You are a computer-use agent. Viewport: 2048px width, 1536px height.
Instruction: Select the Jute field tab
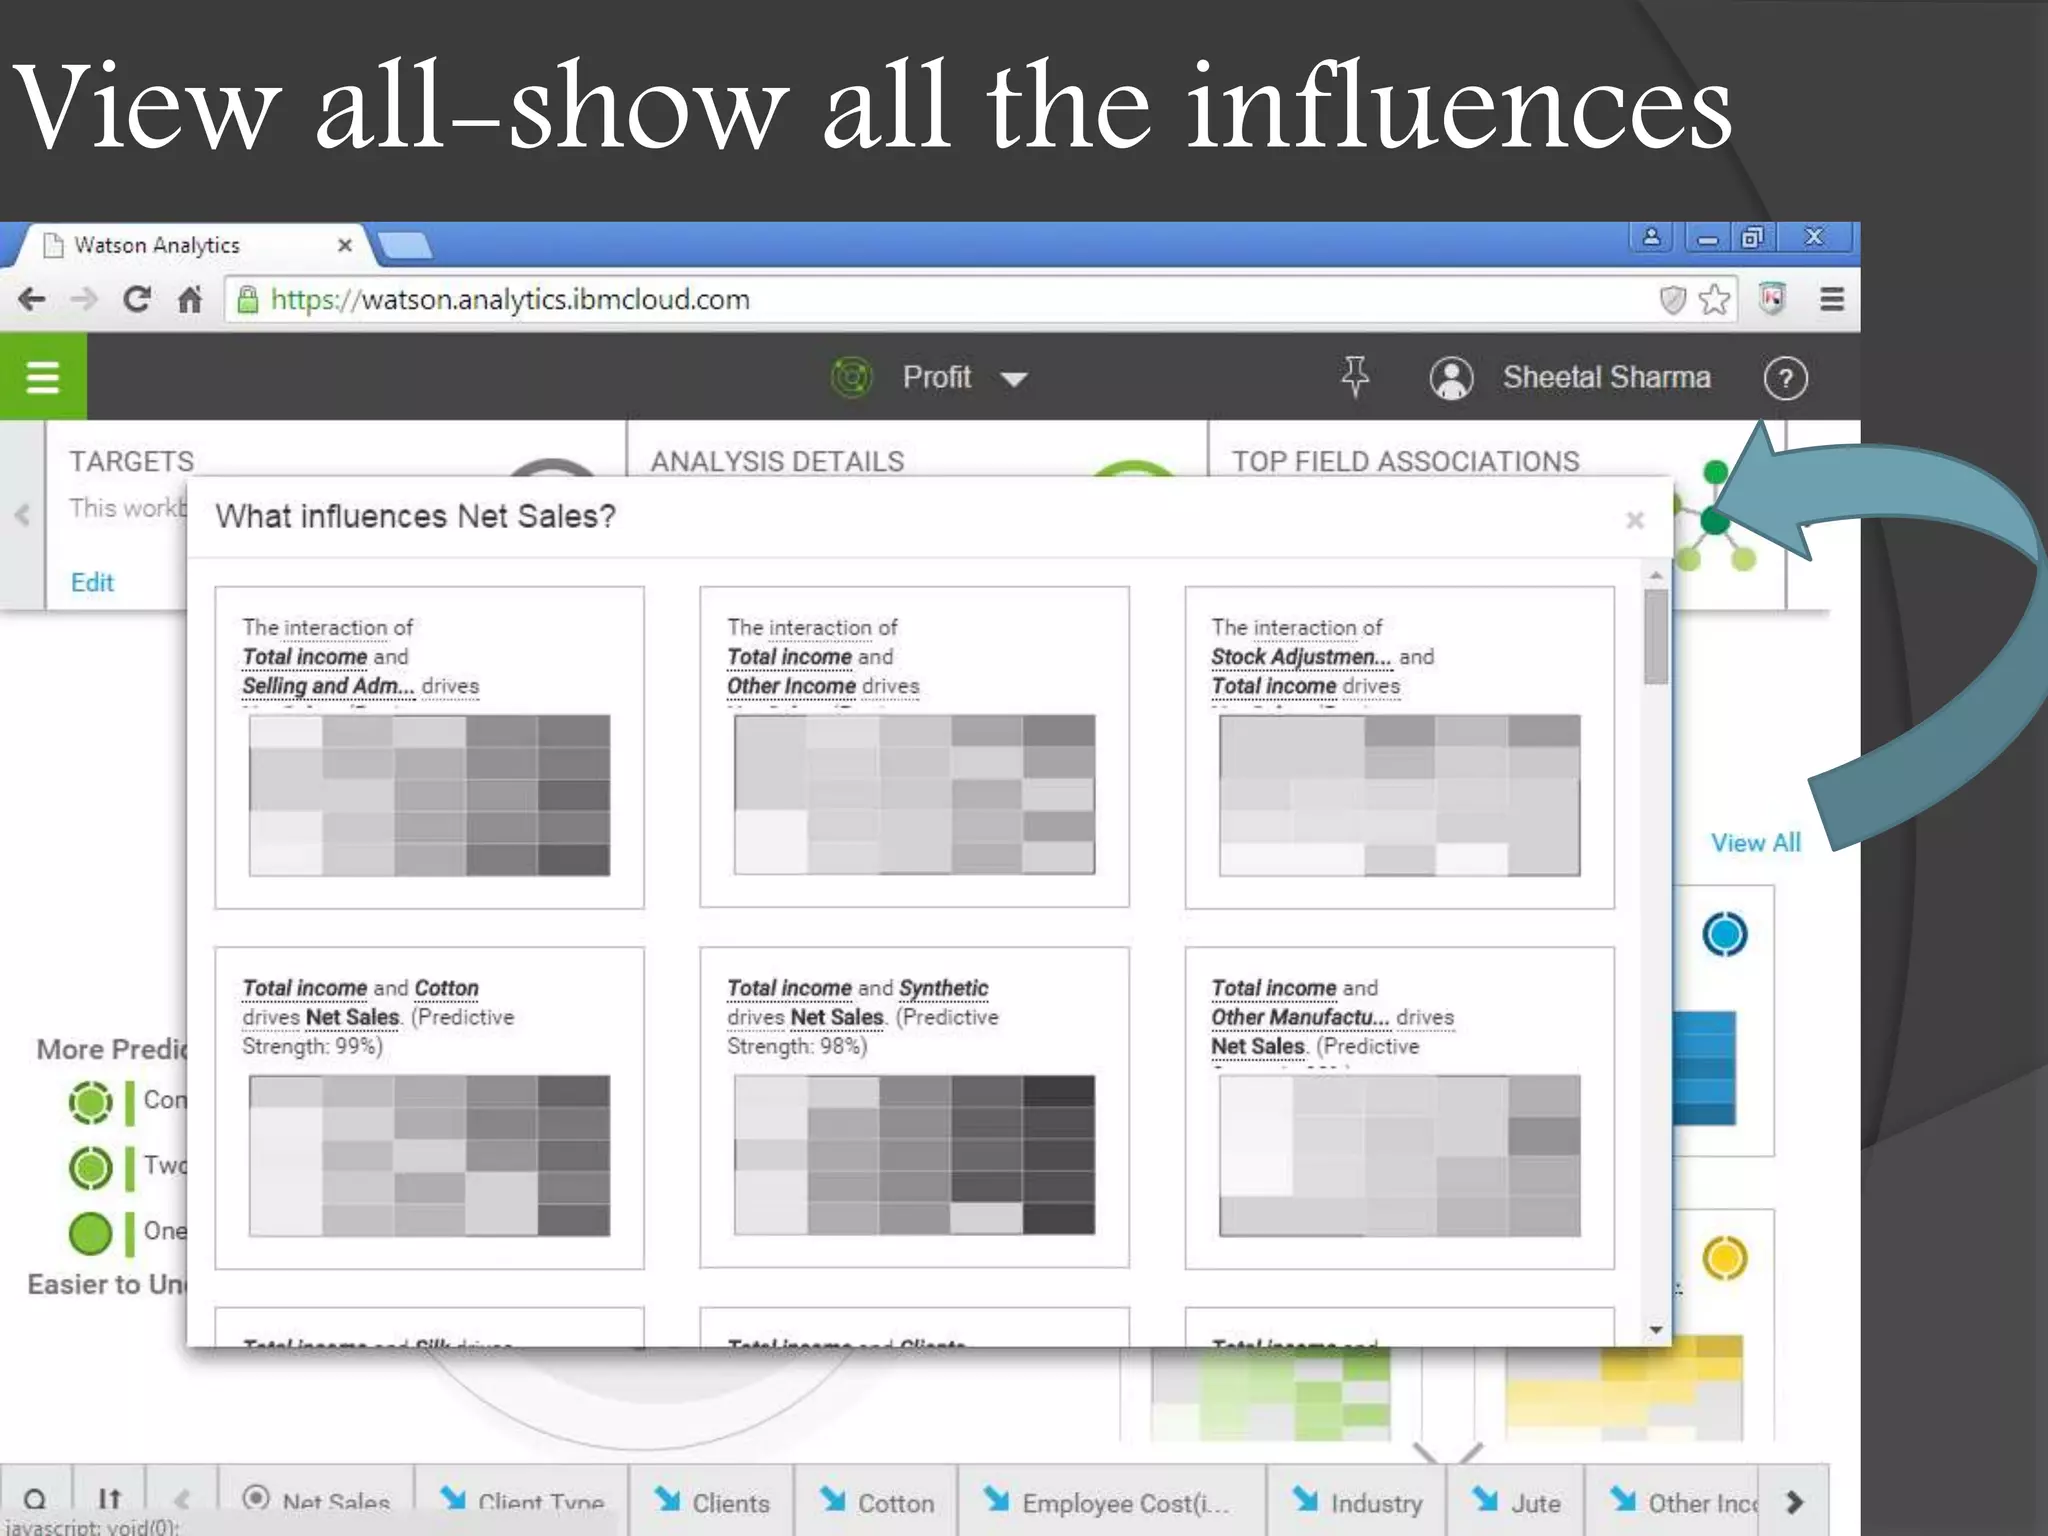tap(1518, 1502)
